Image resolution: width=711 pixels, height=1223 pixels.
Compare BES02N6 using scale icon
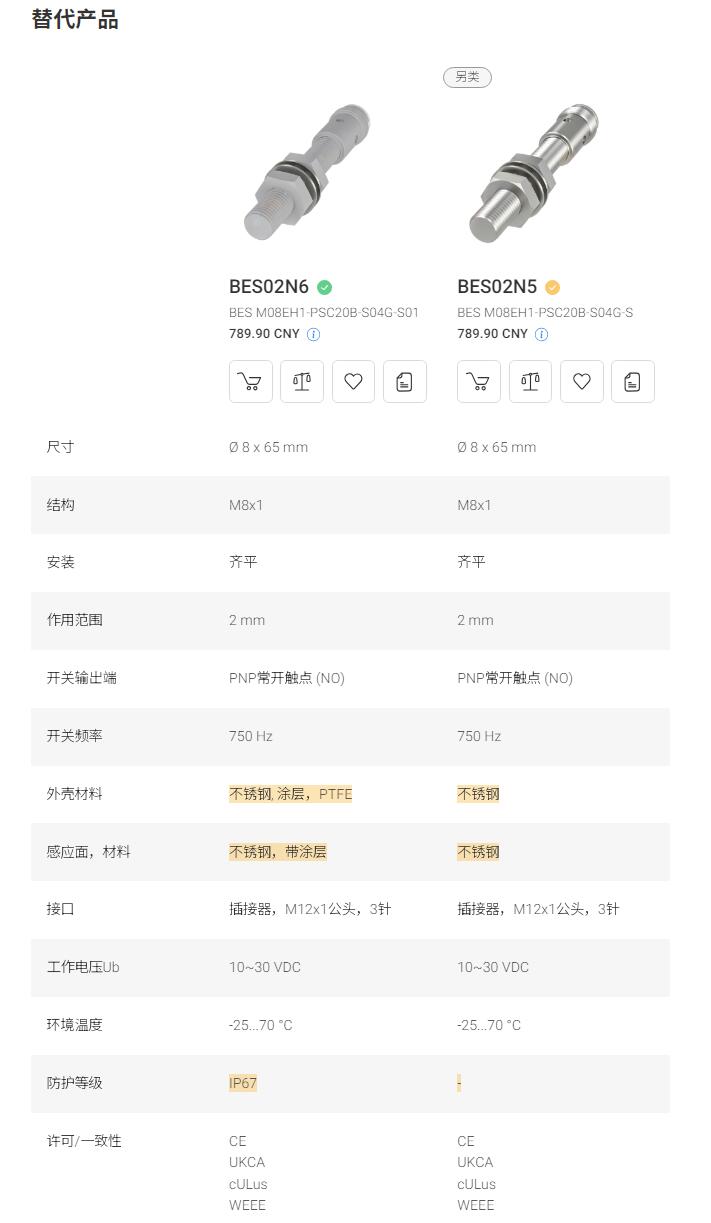[x=302, y=382]
